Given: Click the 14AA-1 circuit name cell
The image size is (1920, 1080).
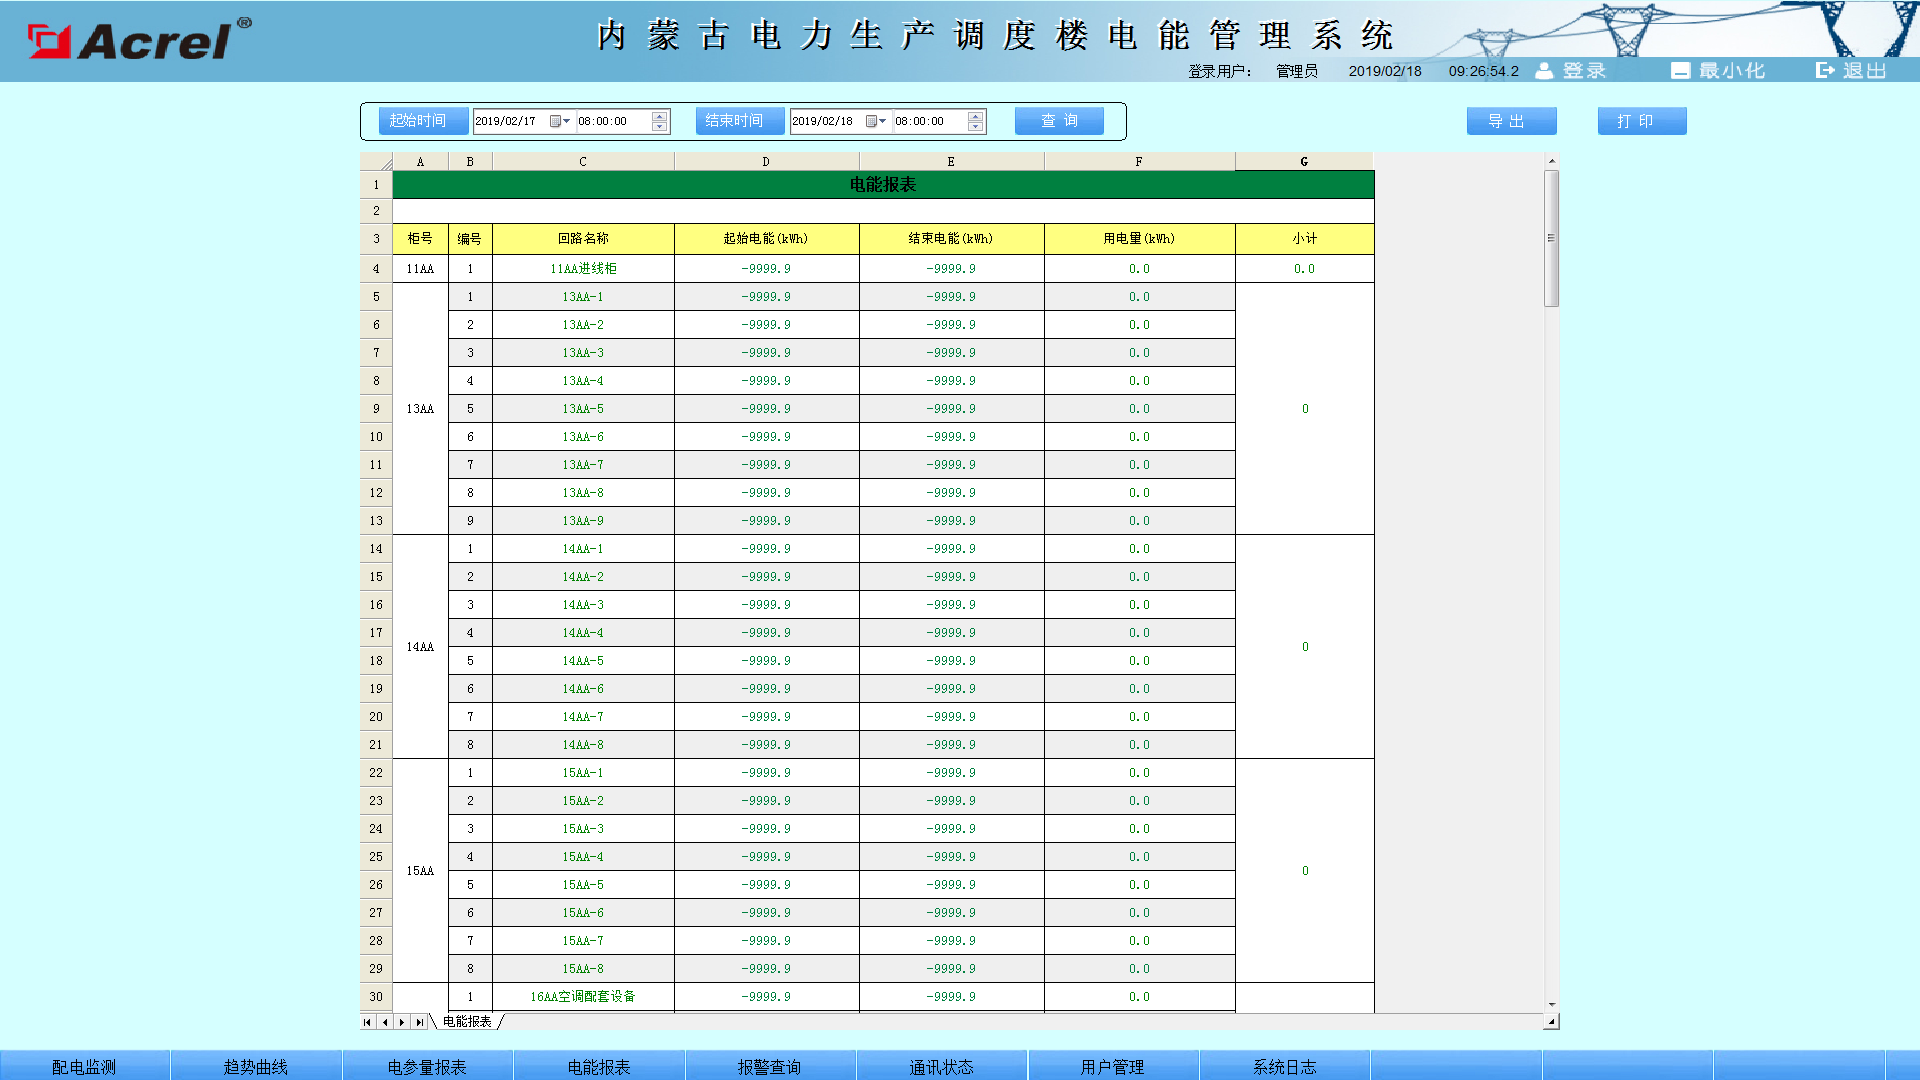Looking at the screenshot, I should [583, 549].
